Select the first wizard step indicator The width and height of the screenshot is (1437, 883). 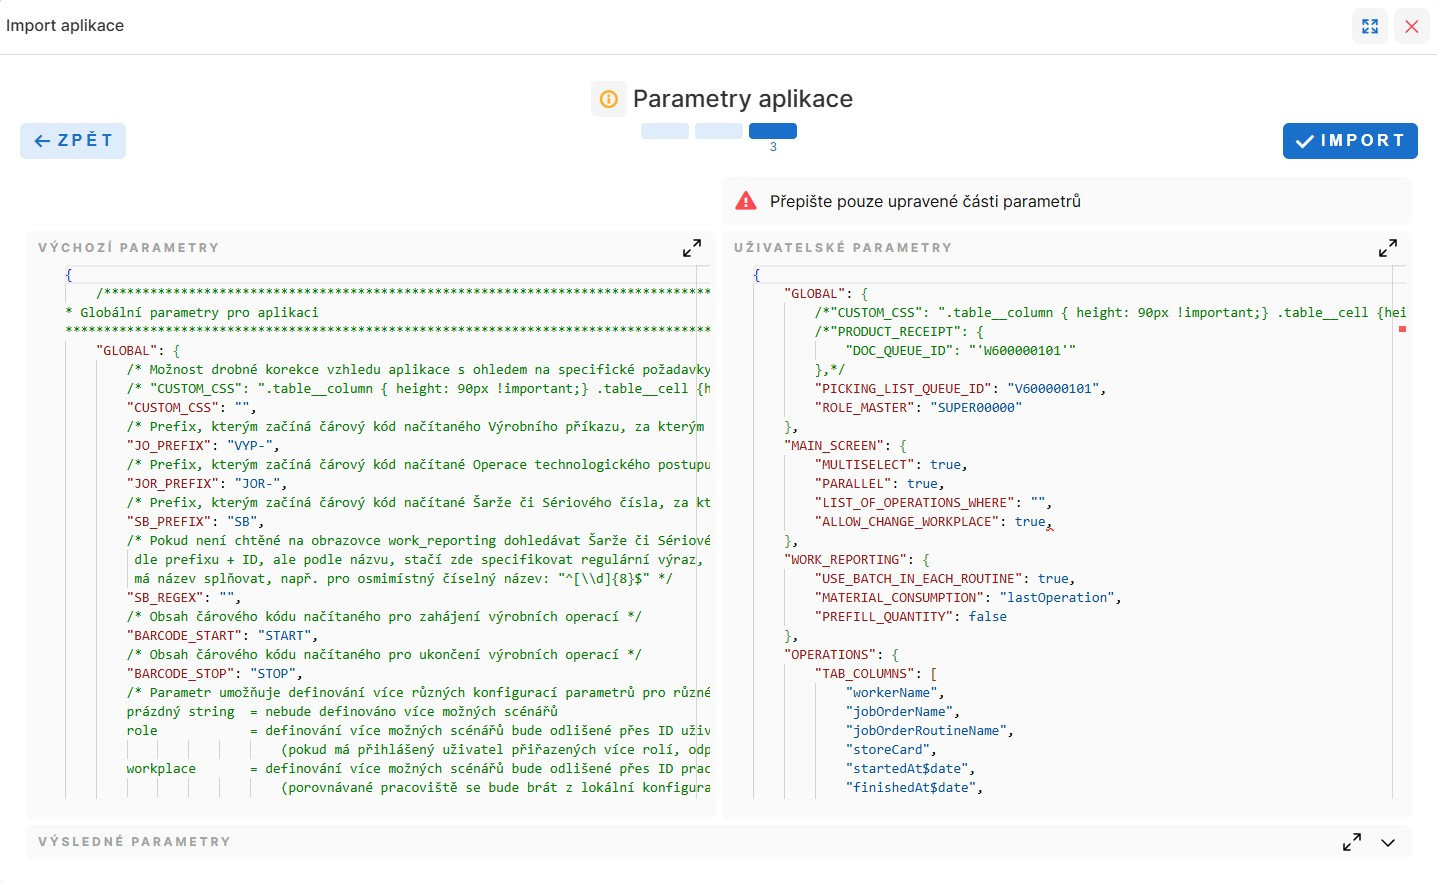tap(665, 131)
